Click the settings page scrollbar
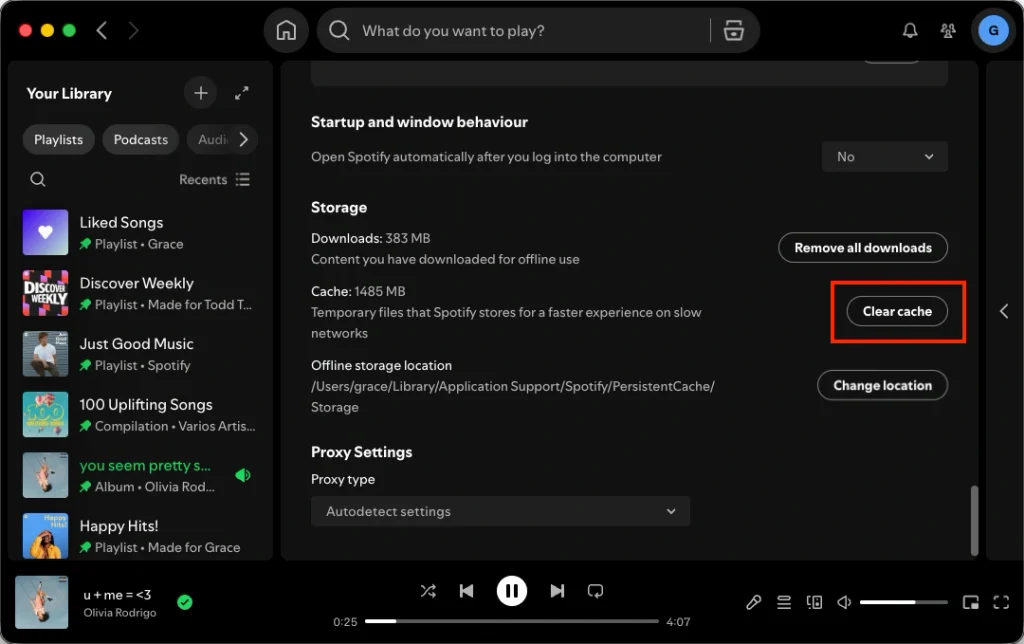The height and width of the screenshot is (644, 1024). 974,520
